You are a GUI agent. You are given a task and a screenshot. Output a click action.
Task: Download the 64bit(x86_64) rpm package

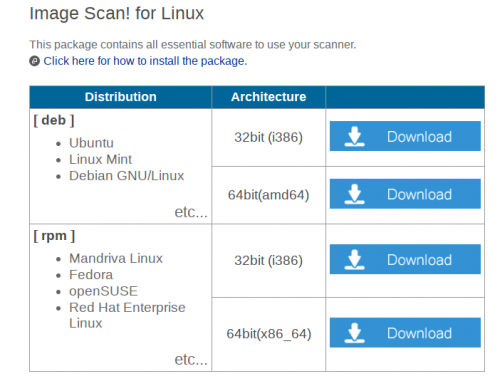[405, 332]
